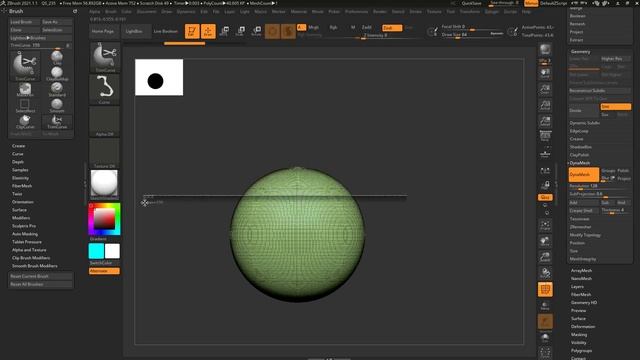Toggle Edit mode button
The height and width of the screenshot is (360, 640).
click(x=192, y=31)
